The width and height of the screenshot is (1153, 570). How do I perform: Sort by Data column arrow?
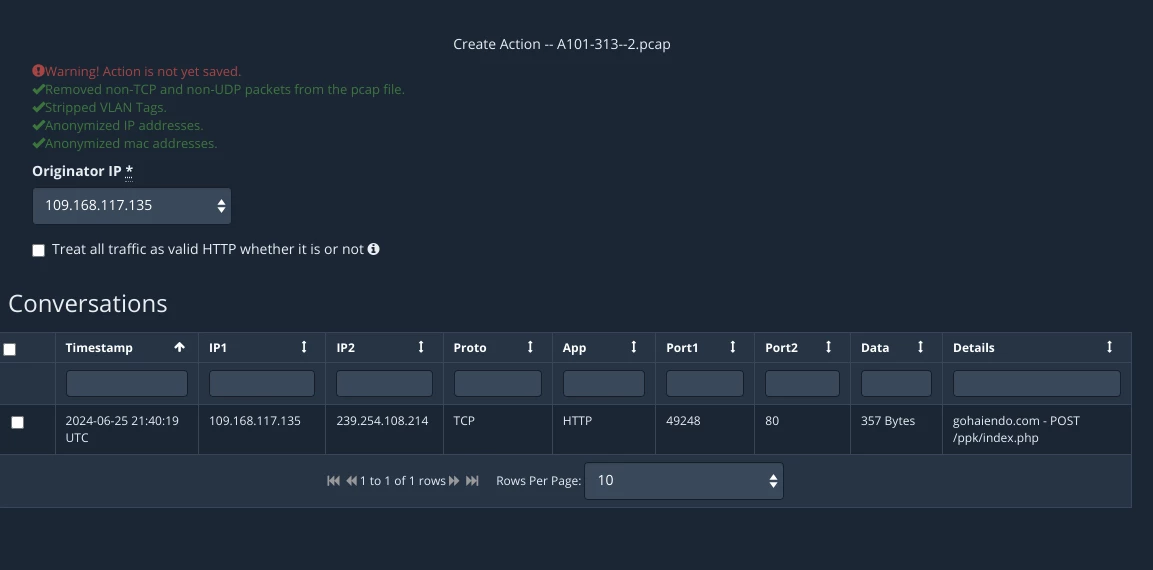coord(920,347)
